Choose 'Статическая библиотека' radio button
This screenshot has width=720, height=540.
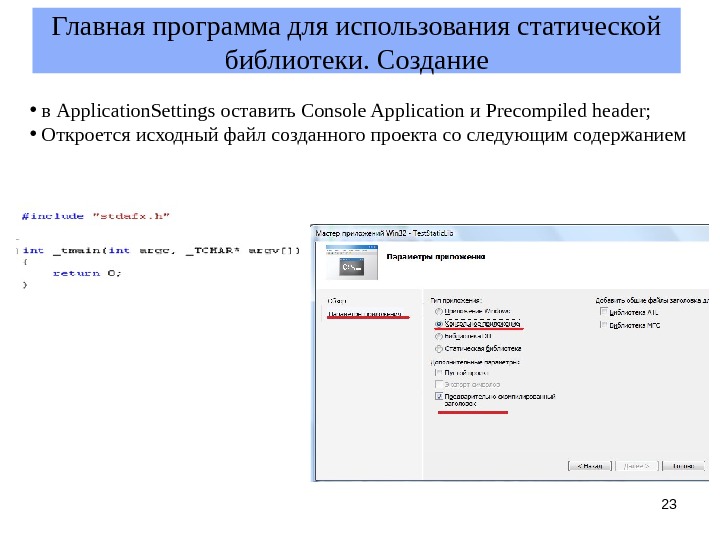point(439,349)
